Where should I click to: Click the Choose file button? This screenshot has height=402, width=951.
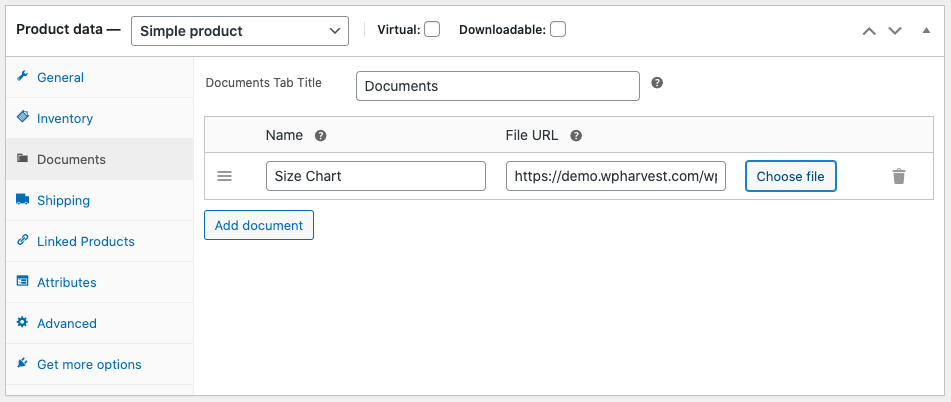coord(791,176)
